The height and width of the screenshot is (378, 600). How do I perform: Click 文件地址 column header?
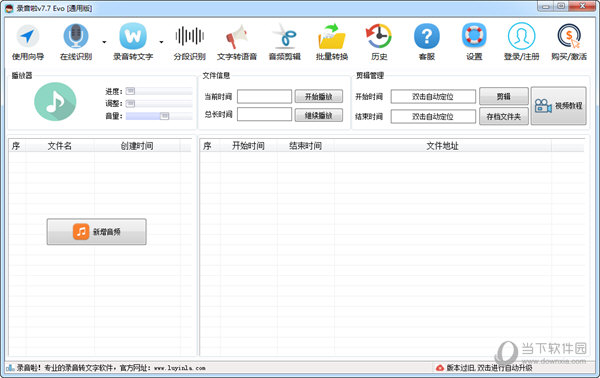click(x=442, y=146)
